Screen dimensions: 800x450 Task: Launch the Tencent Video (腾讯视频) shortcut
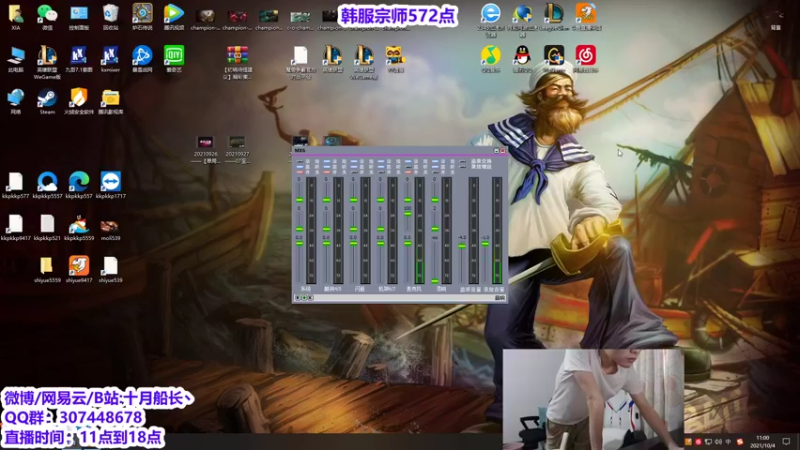click(174, 16)
